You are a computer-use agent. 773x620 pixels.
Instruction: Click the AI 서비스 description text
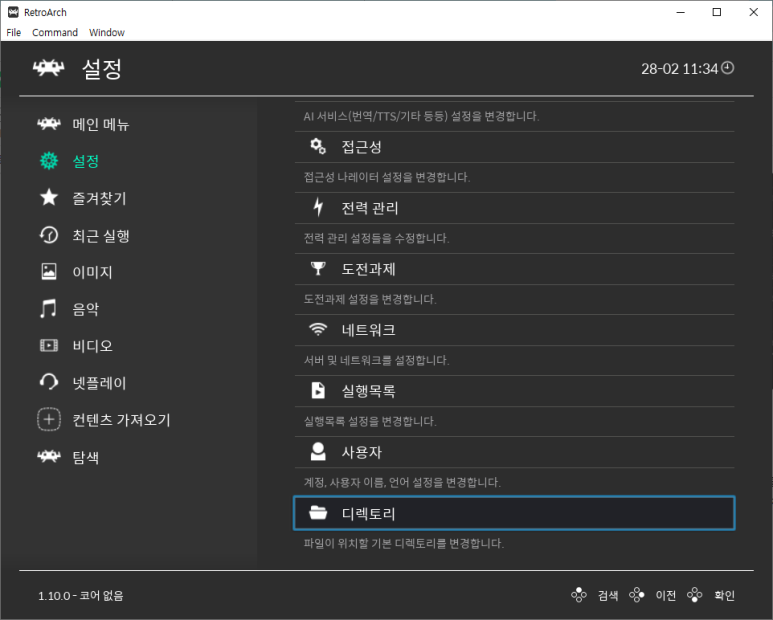(x=422, y=116)
